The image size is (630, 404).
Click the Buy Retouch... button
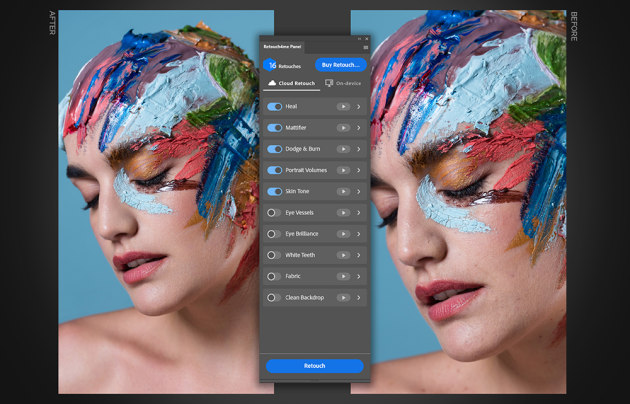[x=341, y=65]
